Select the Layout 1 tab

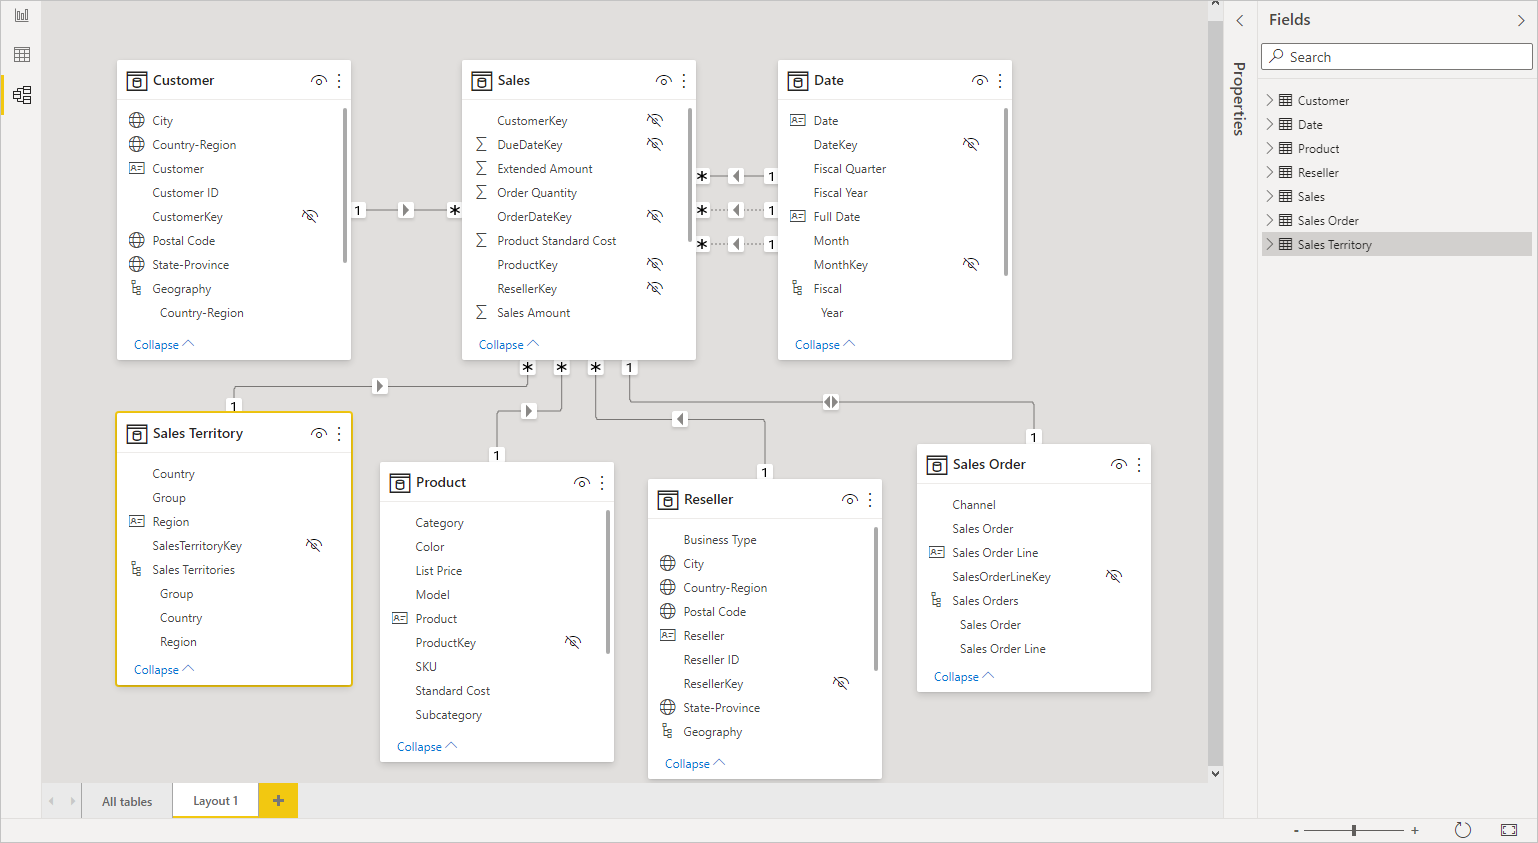pos(214,800)
